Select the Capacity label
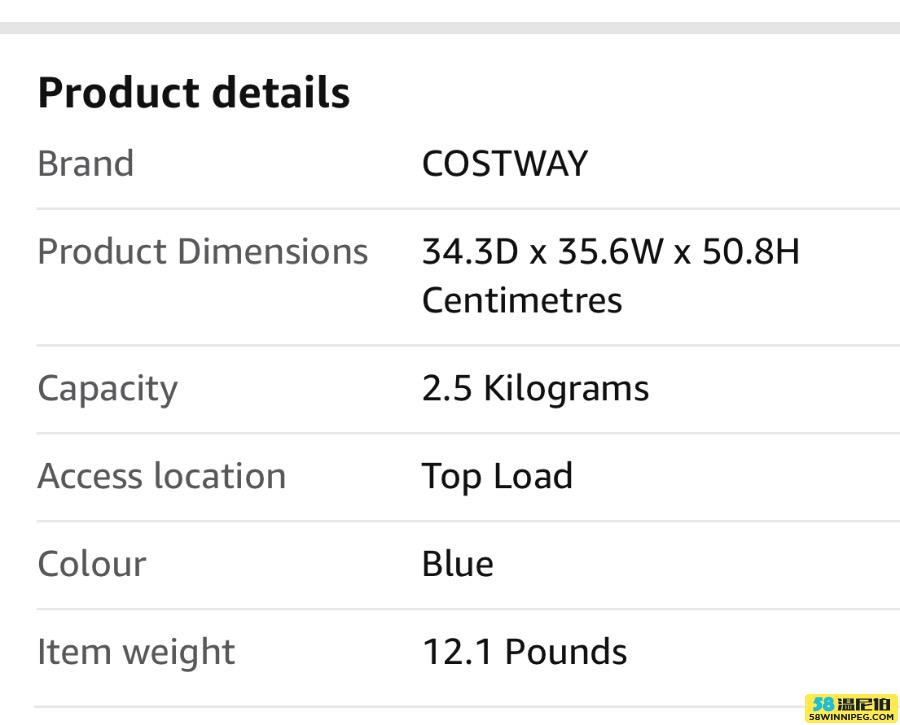This screenshot has height=725, width=900. coord(108,389)
